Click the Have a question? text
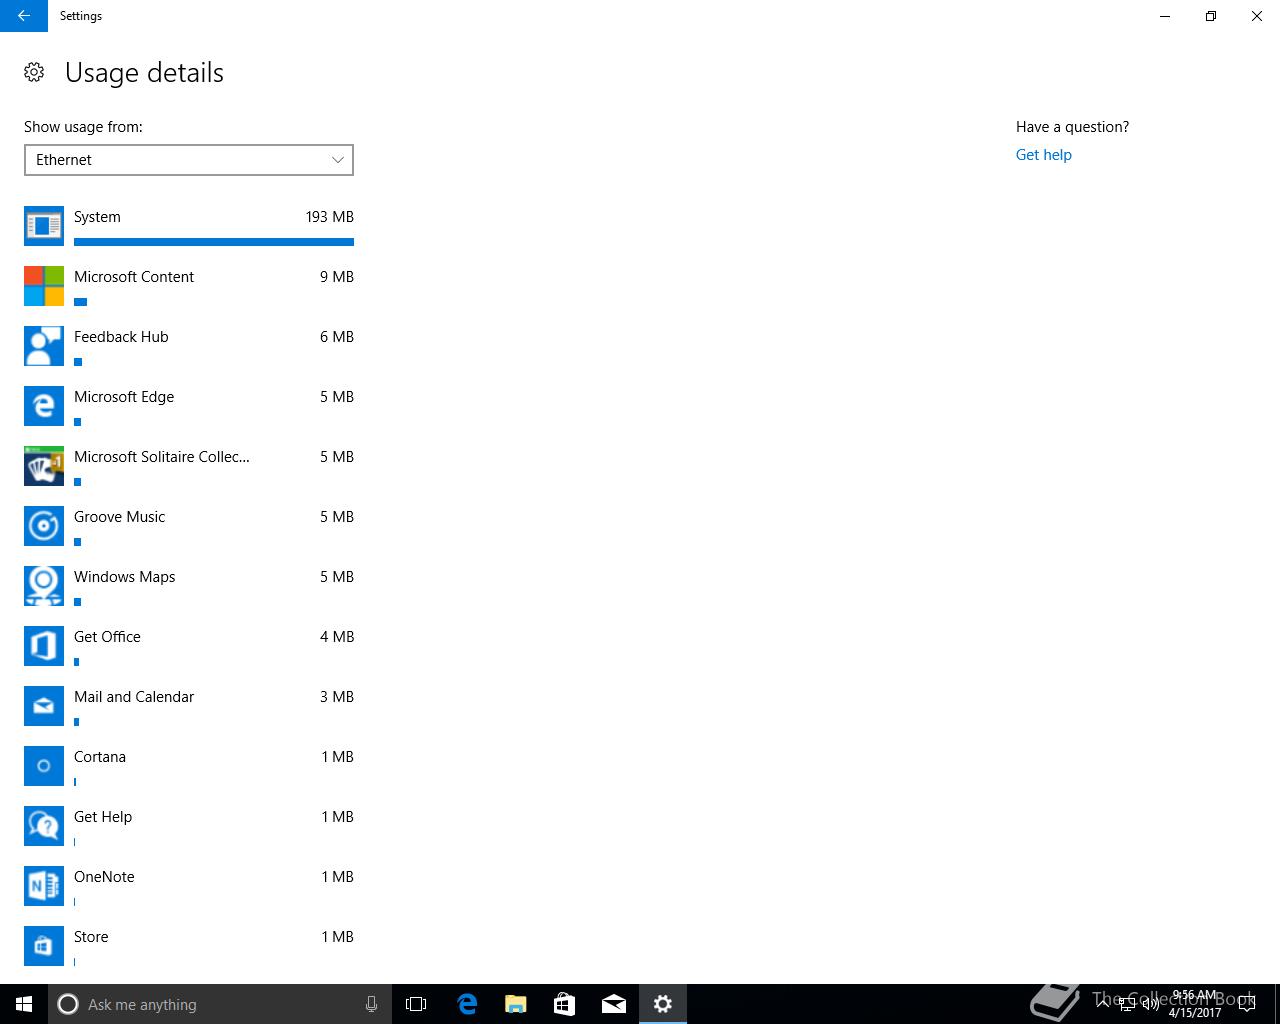 click(x=1072, y=127)
